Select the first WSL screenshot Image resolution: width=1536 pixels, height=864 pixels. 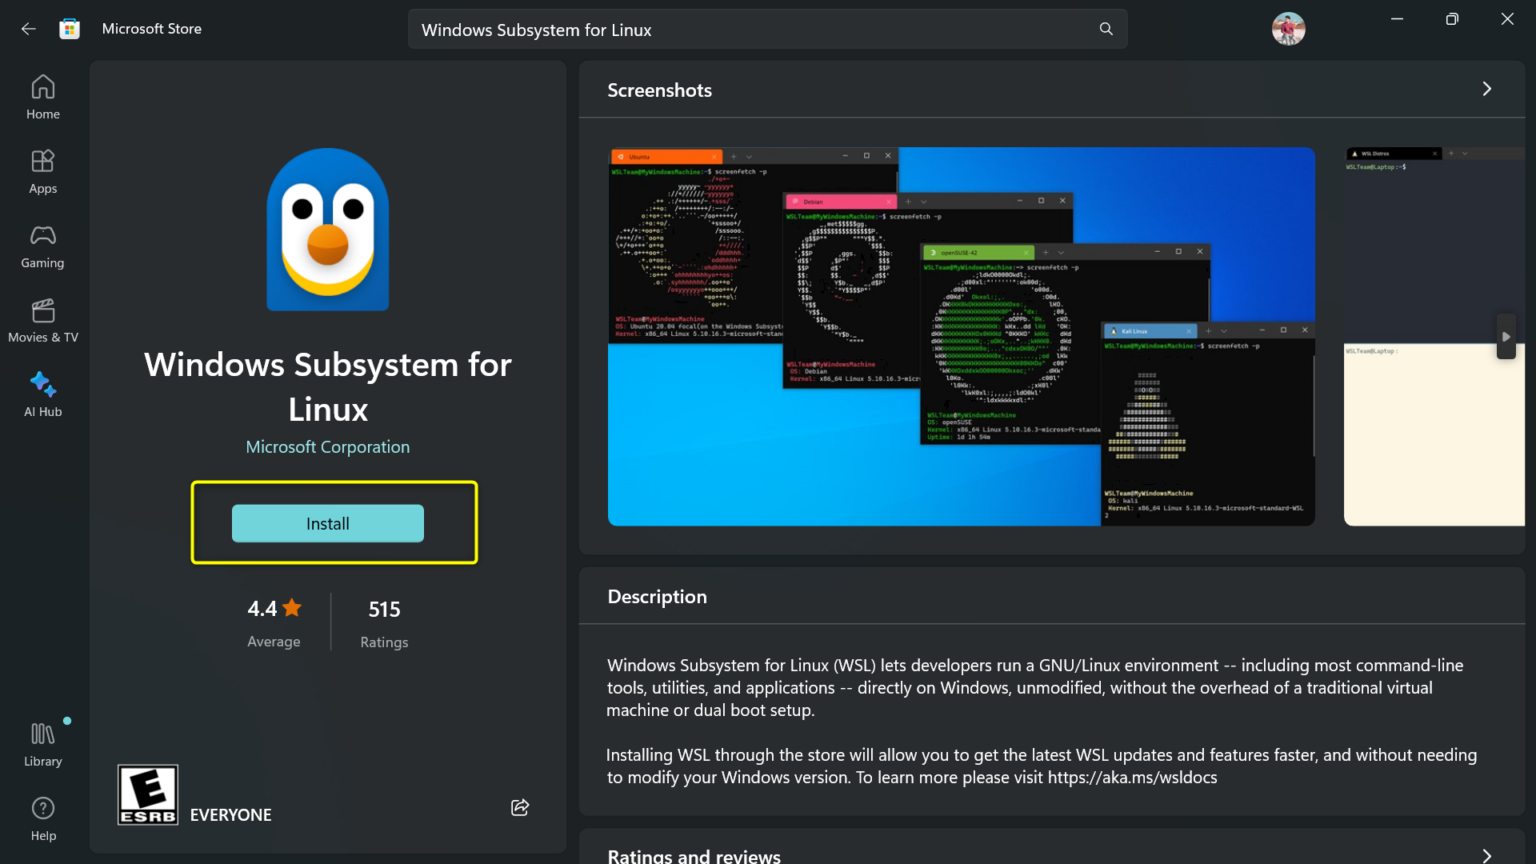[960, 336]
